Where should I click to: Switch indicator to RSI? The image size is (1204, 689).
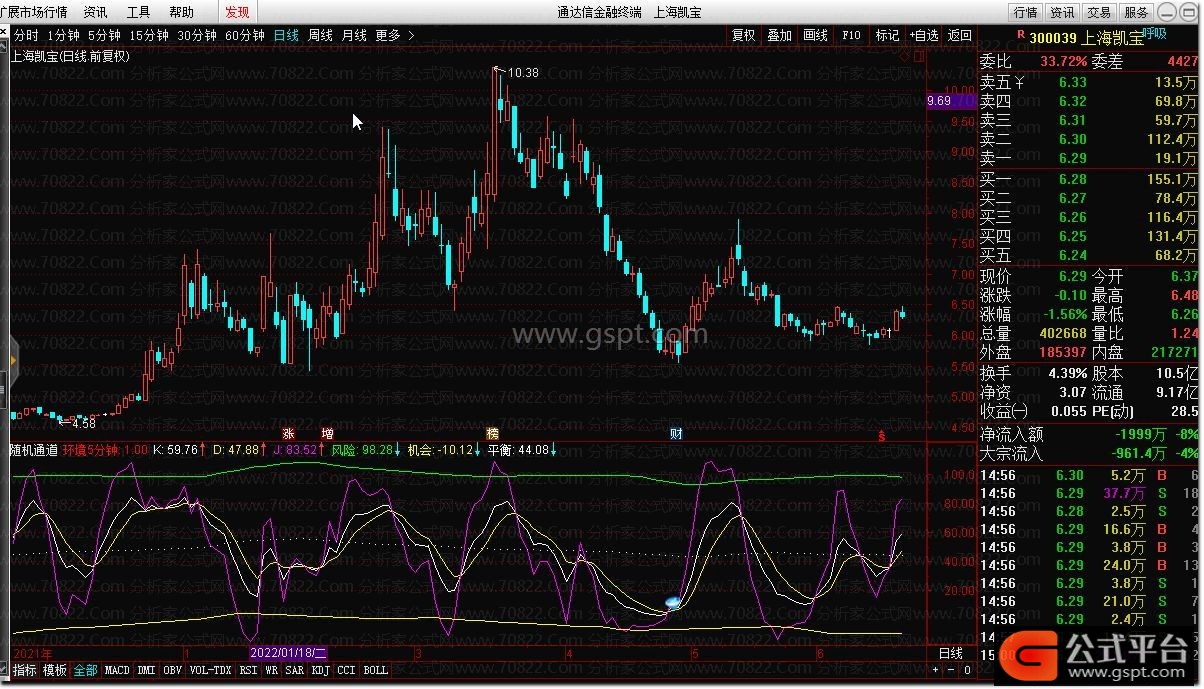pyautogui.click(x=248, y=670)
